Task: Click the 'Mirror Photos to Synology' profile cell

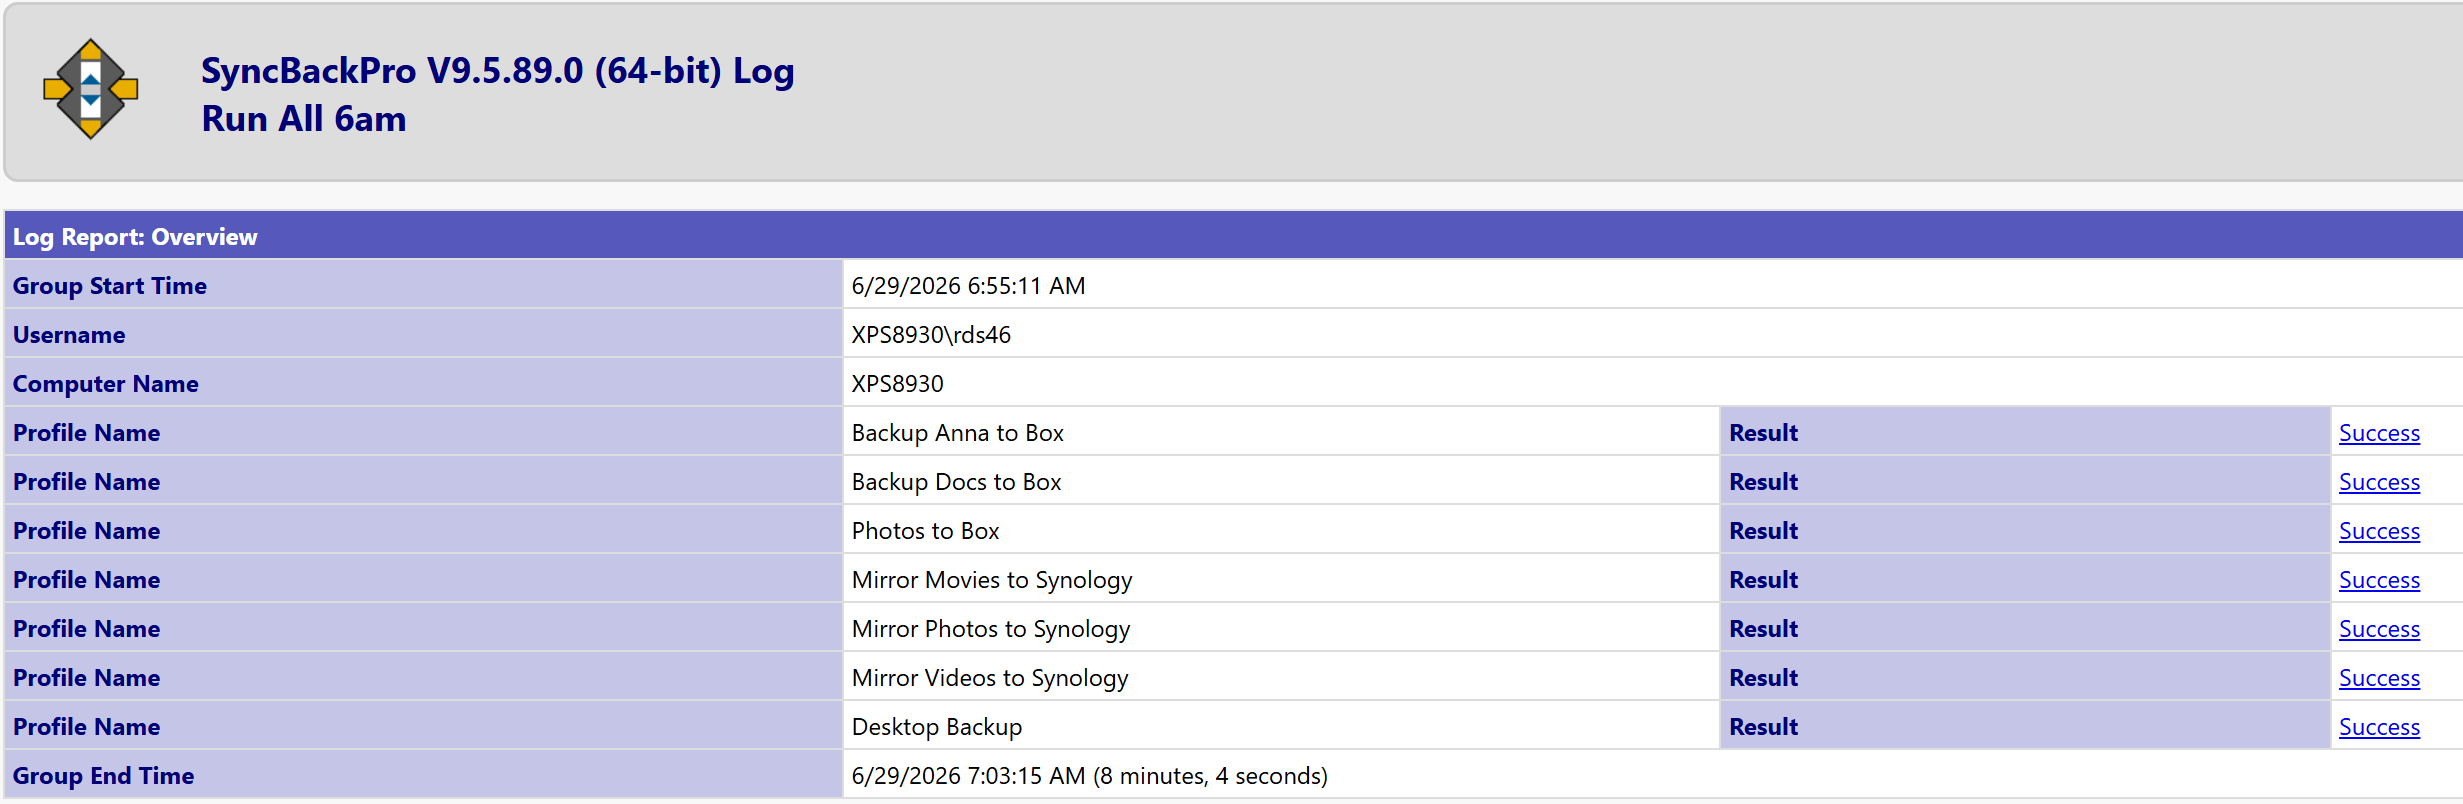Action: coord(1281,629)
